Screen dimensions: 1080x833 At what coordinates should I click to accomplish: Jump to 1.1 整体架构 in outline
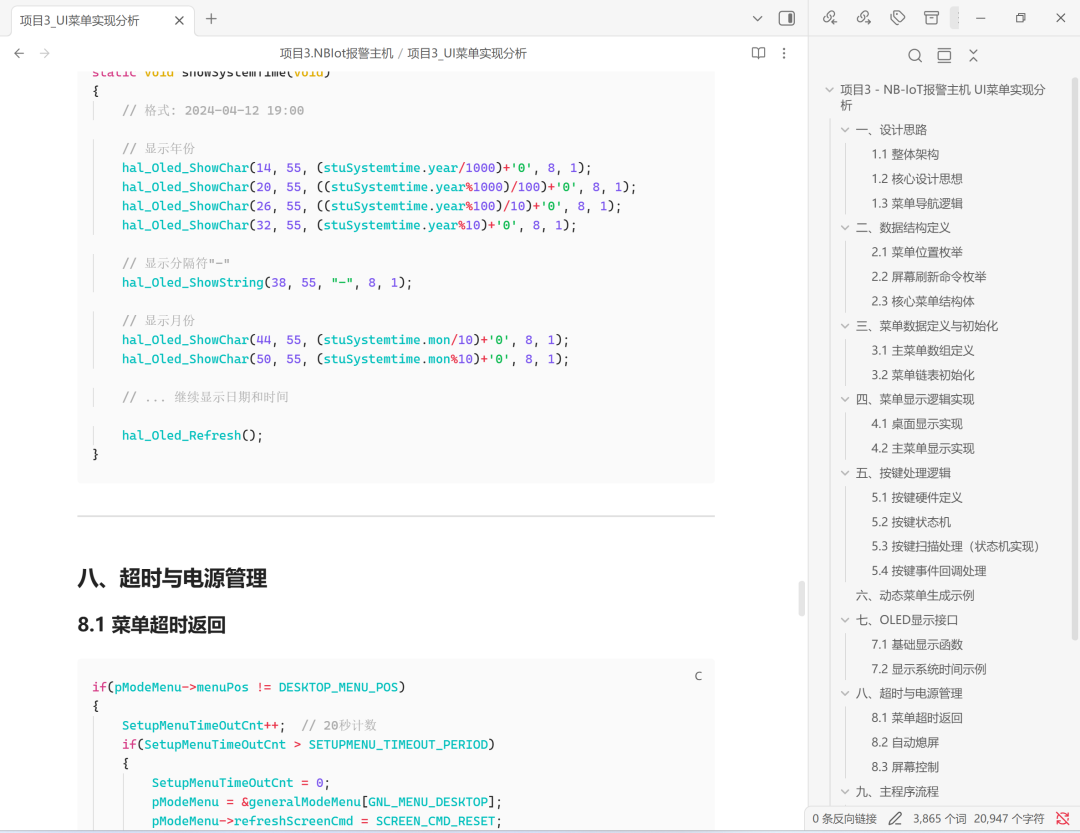(x=905, y=154)
